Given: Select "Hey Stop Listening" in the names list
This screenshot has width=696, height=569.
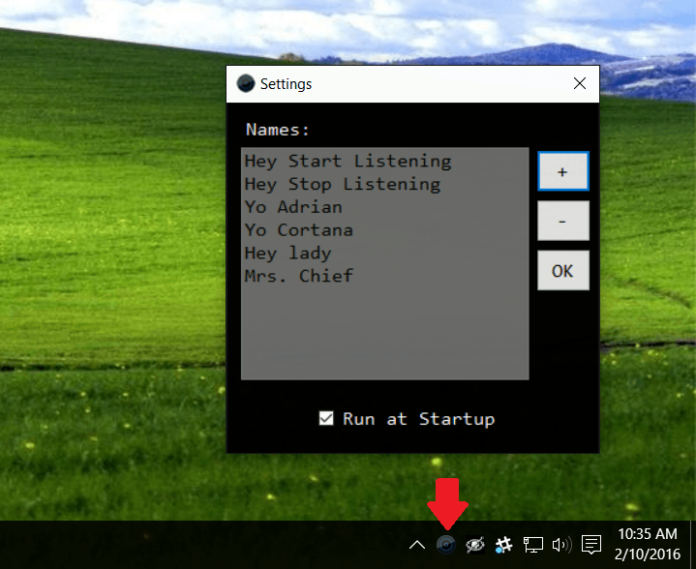Looking at the screenshot, I should pos(343,185).
